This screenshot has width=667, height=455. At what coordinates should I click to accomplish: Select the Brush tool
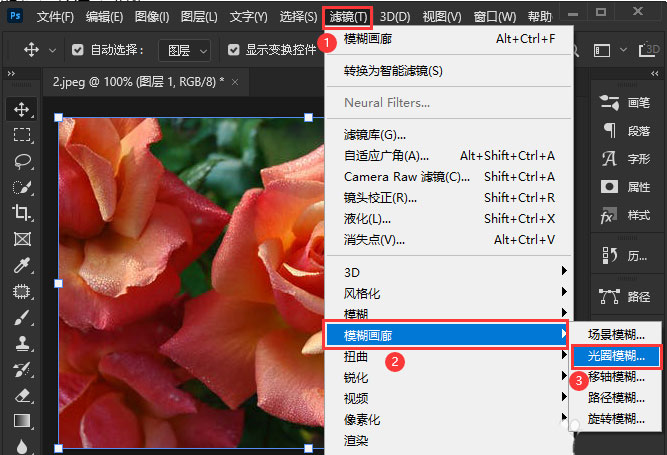22,317
